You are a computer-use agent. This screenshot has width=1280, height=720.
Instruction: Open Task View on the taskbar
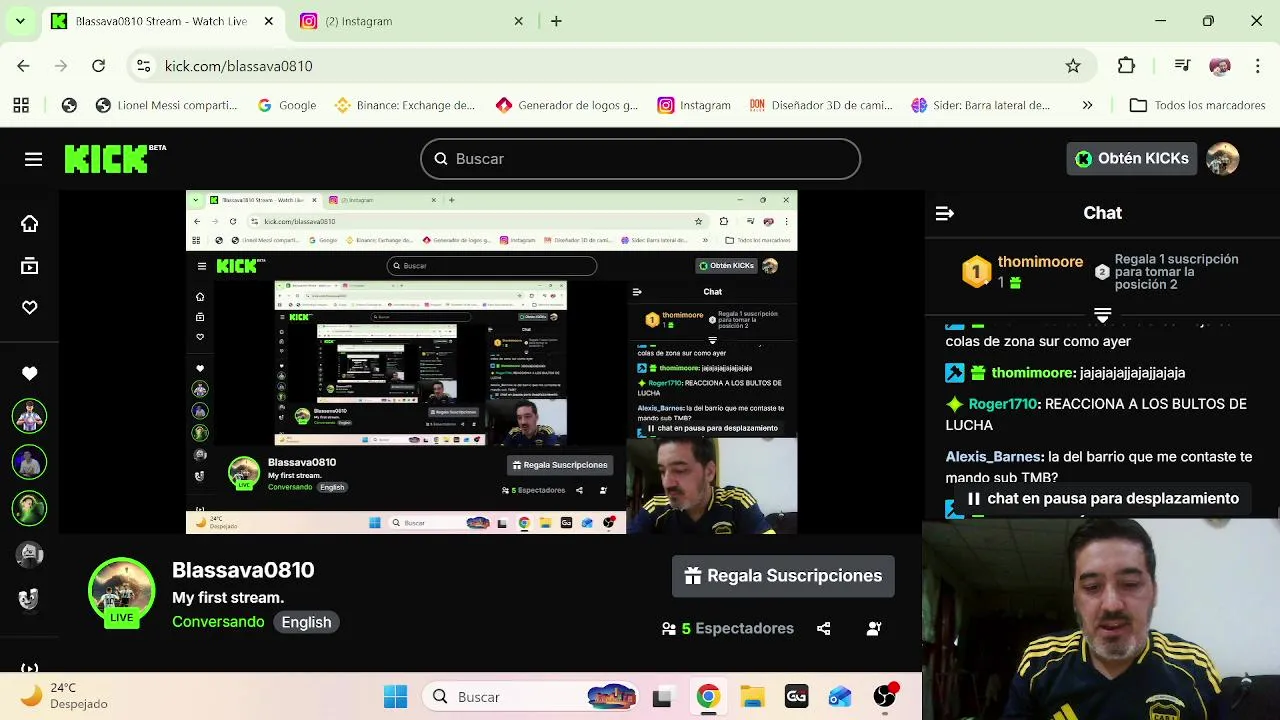[662, 697]
